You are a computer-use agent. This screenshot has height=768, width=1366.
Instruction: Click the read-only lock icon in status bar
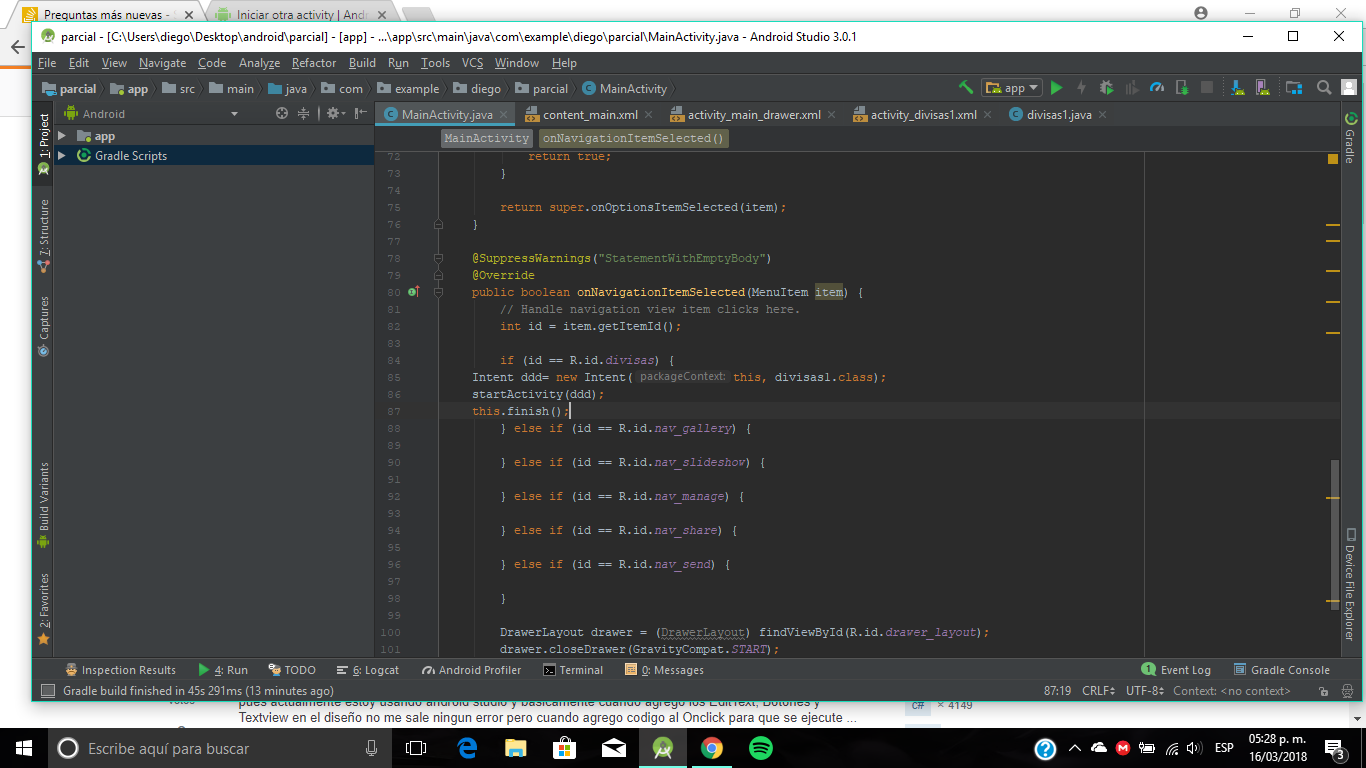coord(1323,691)
